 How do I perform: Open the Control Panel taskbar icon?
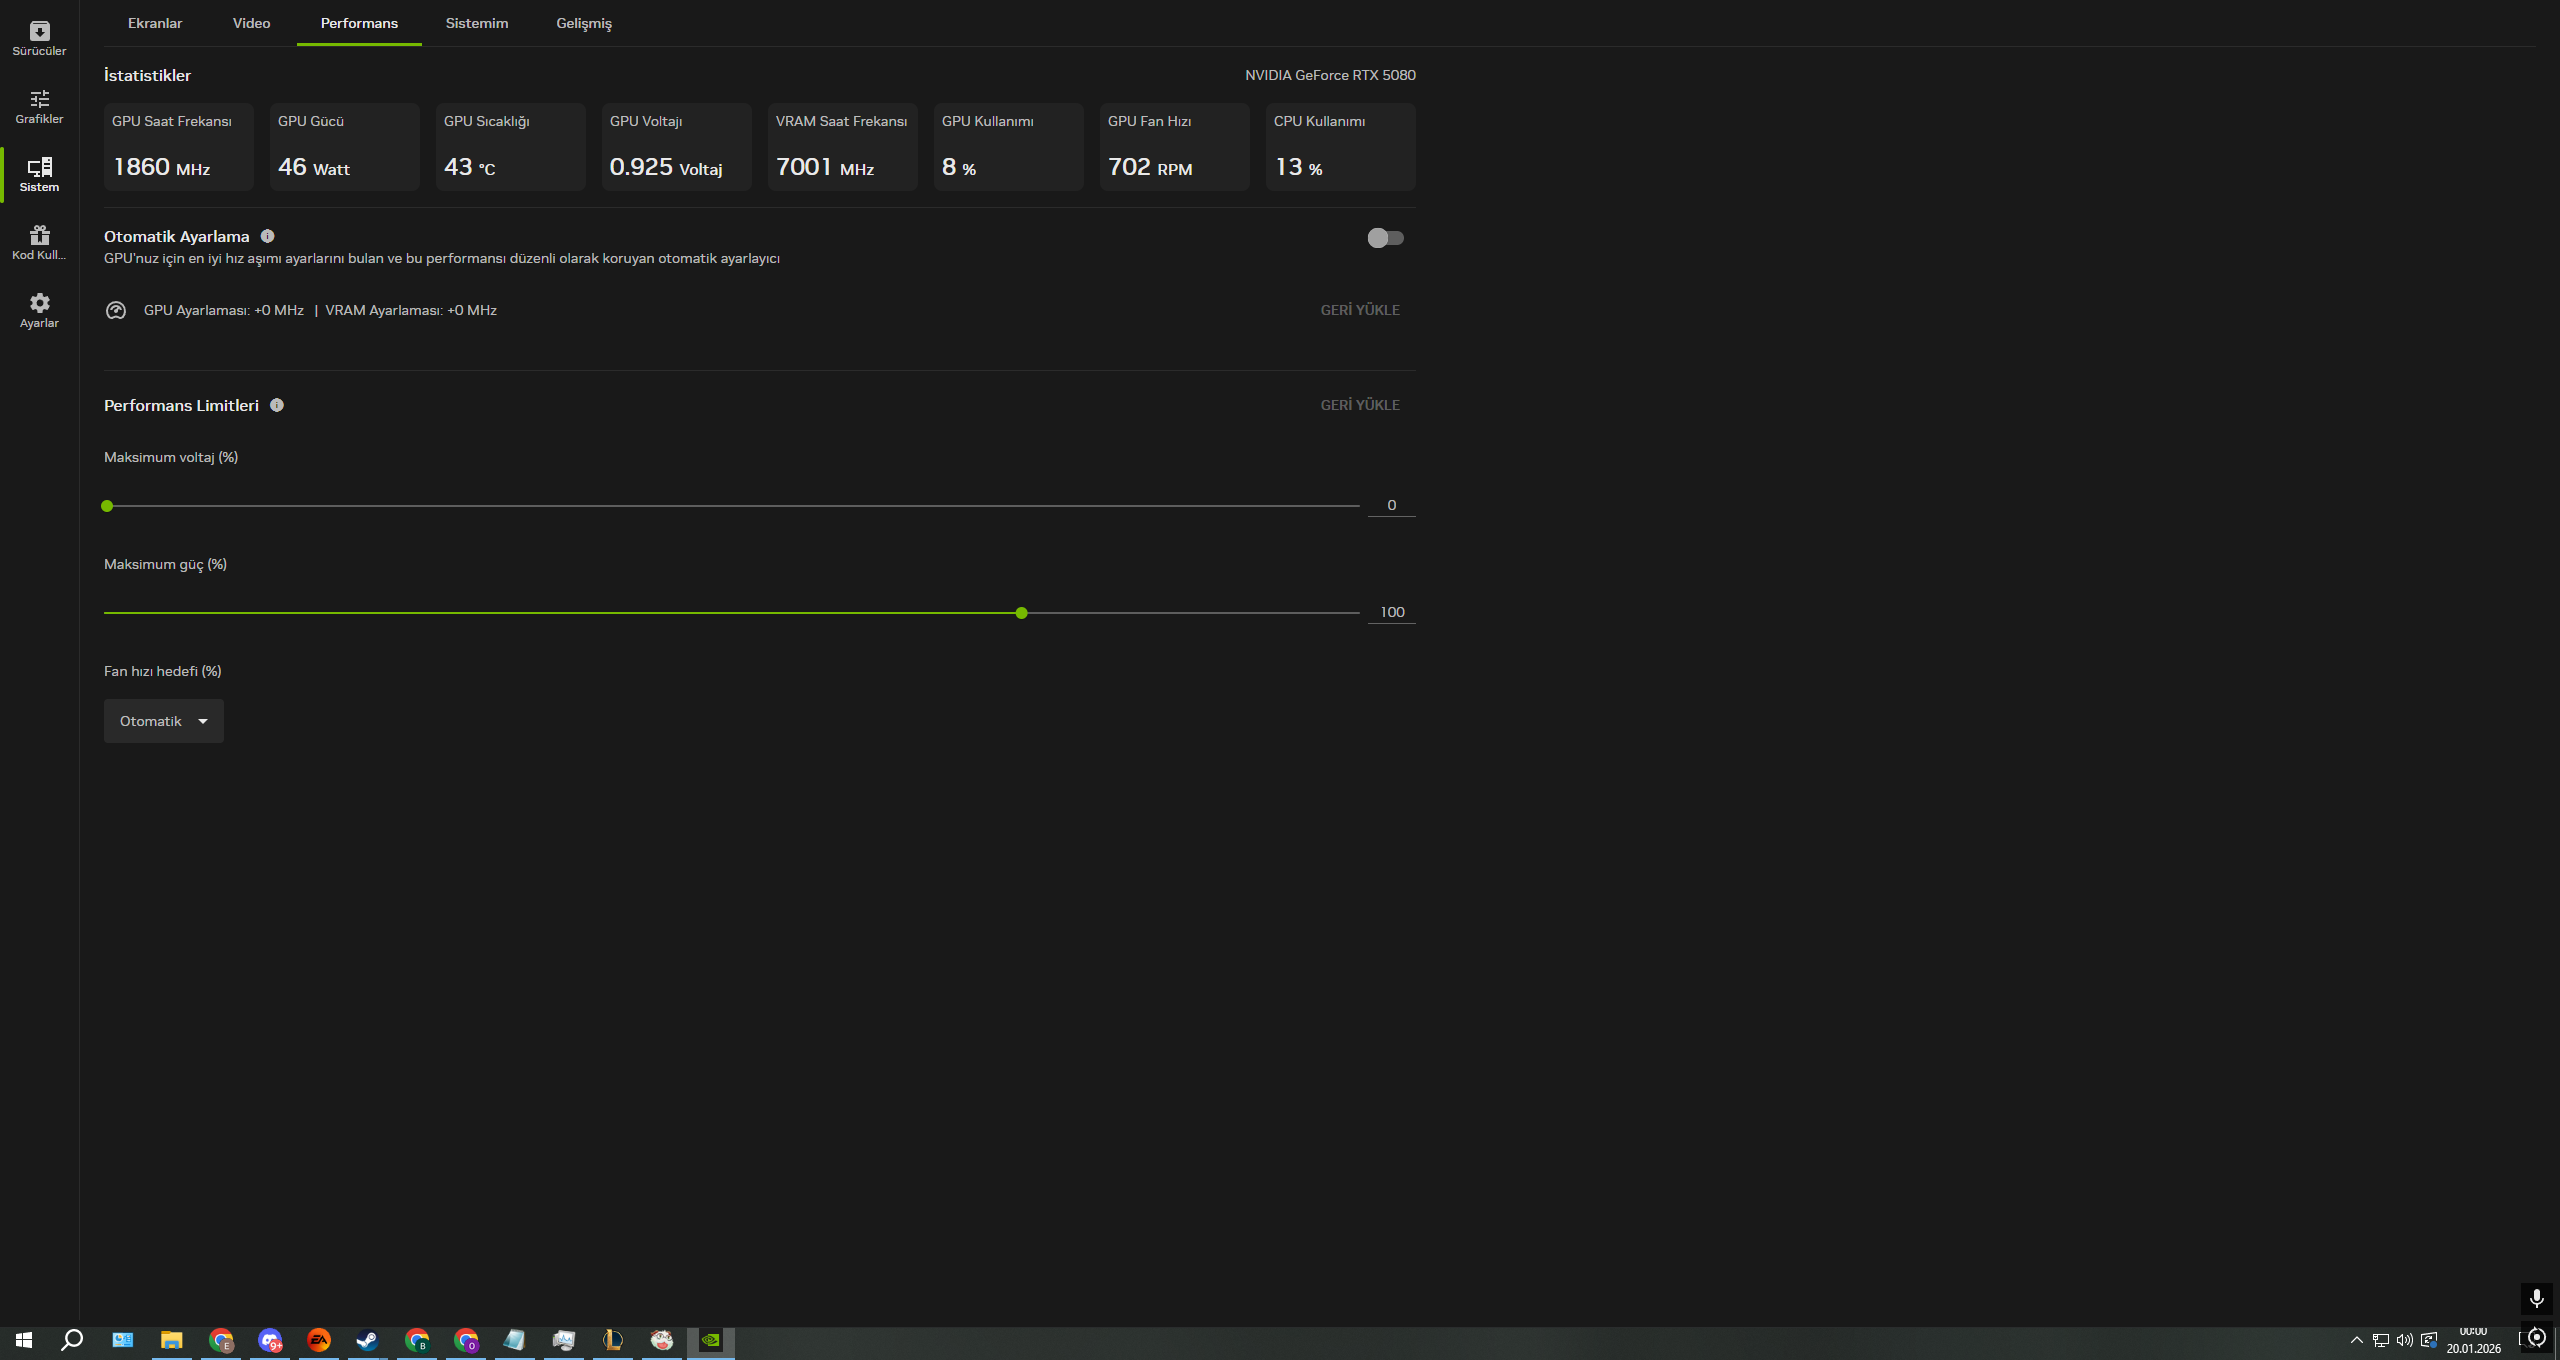123,1340
